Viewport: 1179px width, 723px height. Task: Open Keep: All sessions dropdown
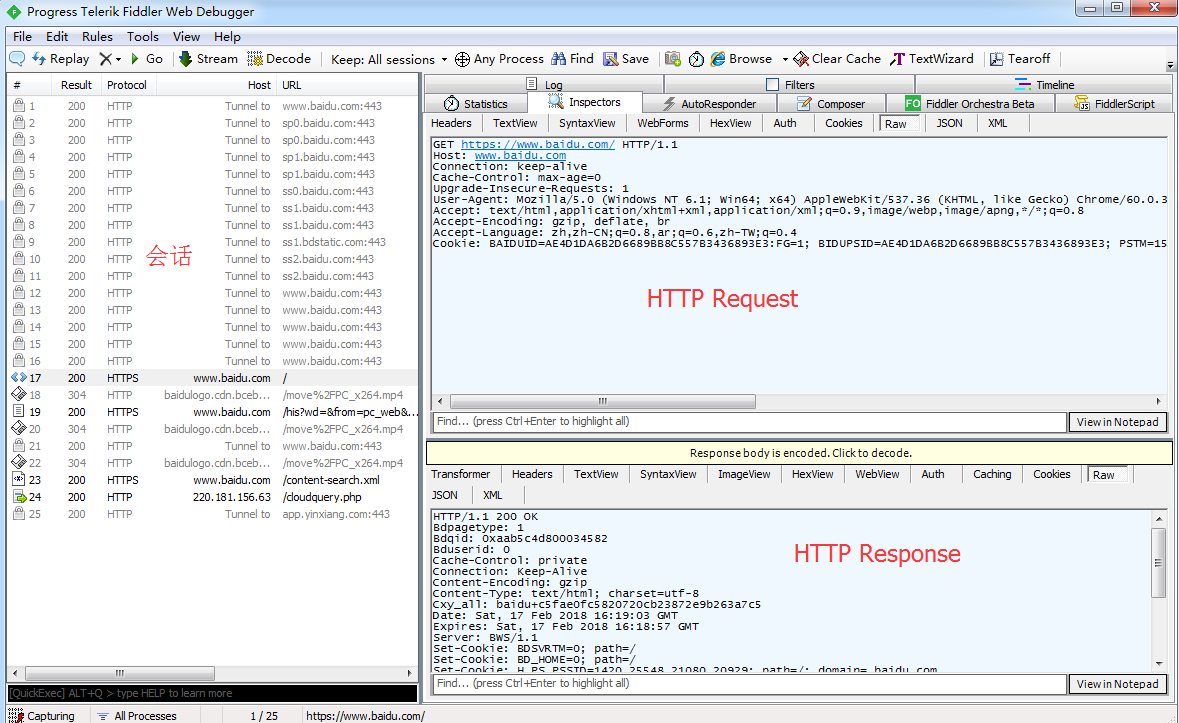click(389, 59)
